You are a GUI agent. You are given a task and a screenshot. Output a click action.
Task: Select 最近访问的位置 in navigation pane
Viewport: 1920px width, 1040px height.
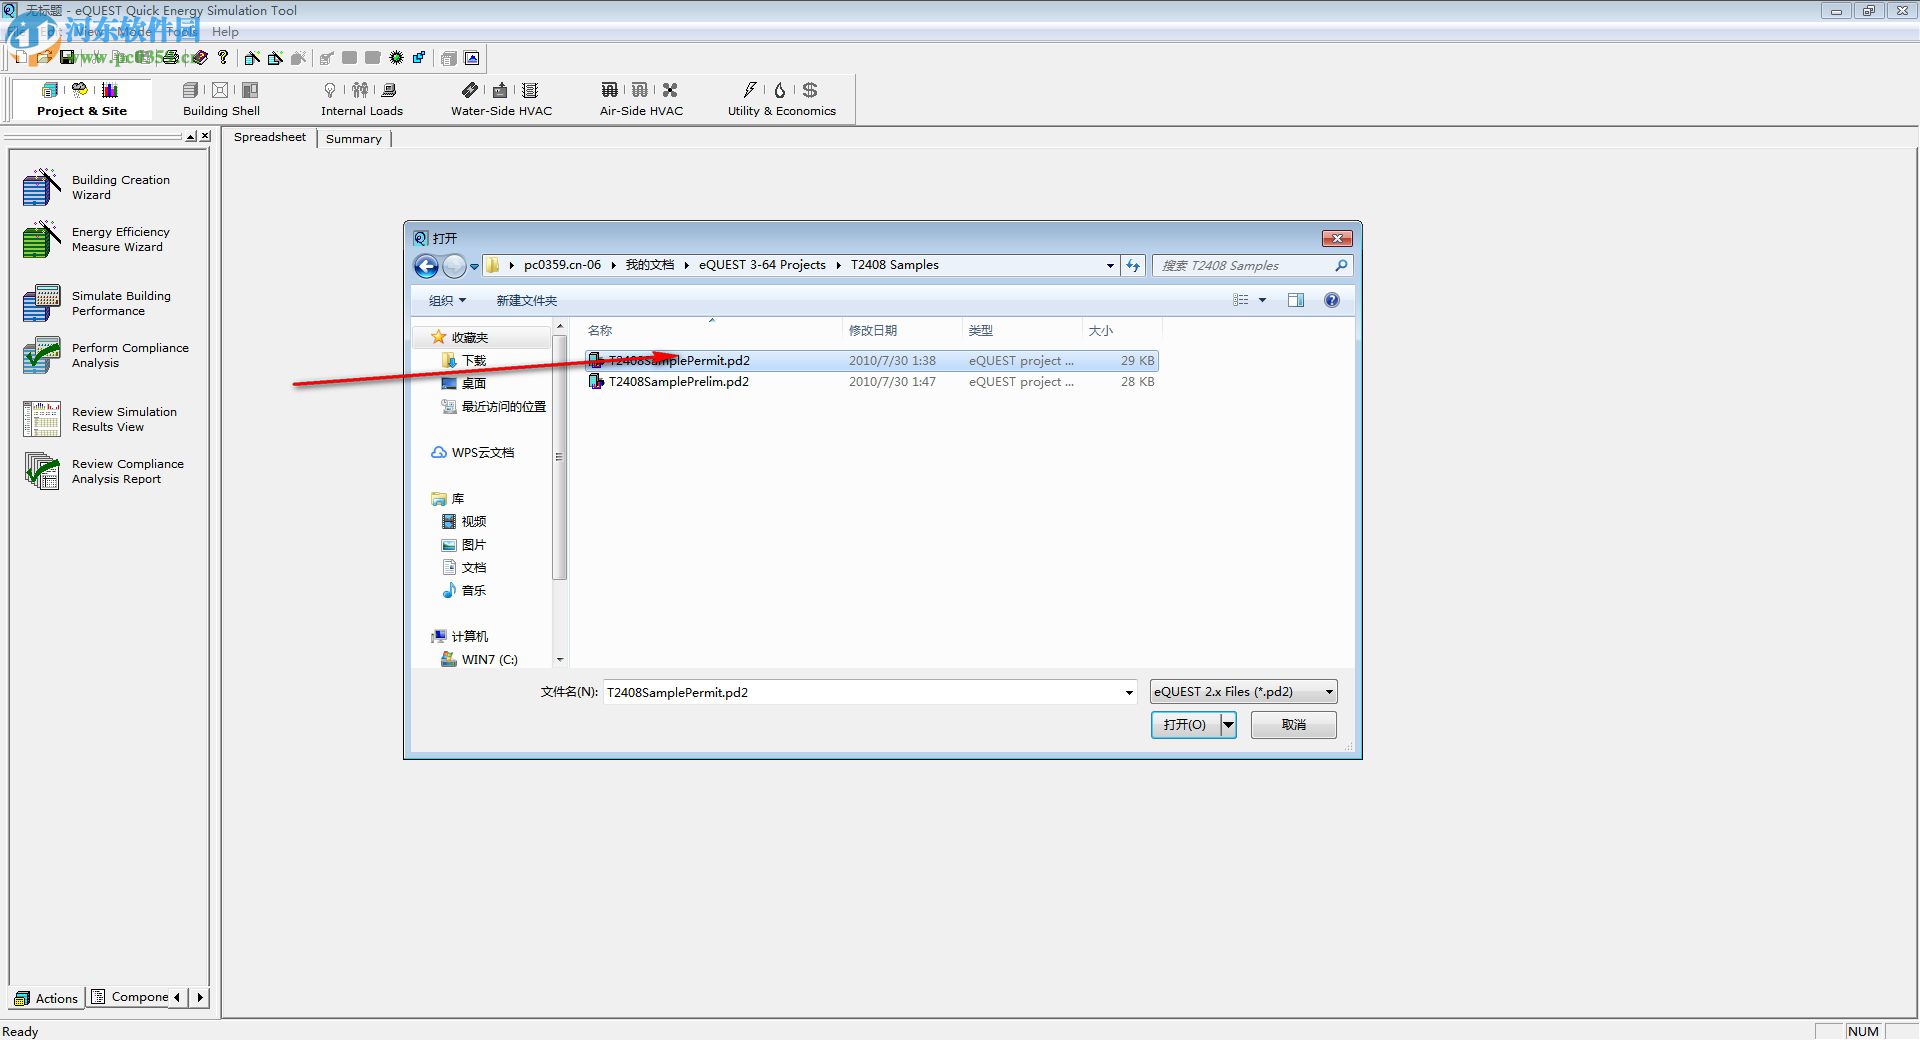tap(494, 407)
